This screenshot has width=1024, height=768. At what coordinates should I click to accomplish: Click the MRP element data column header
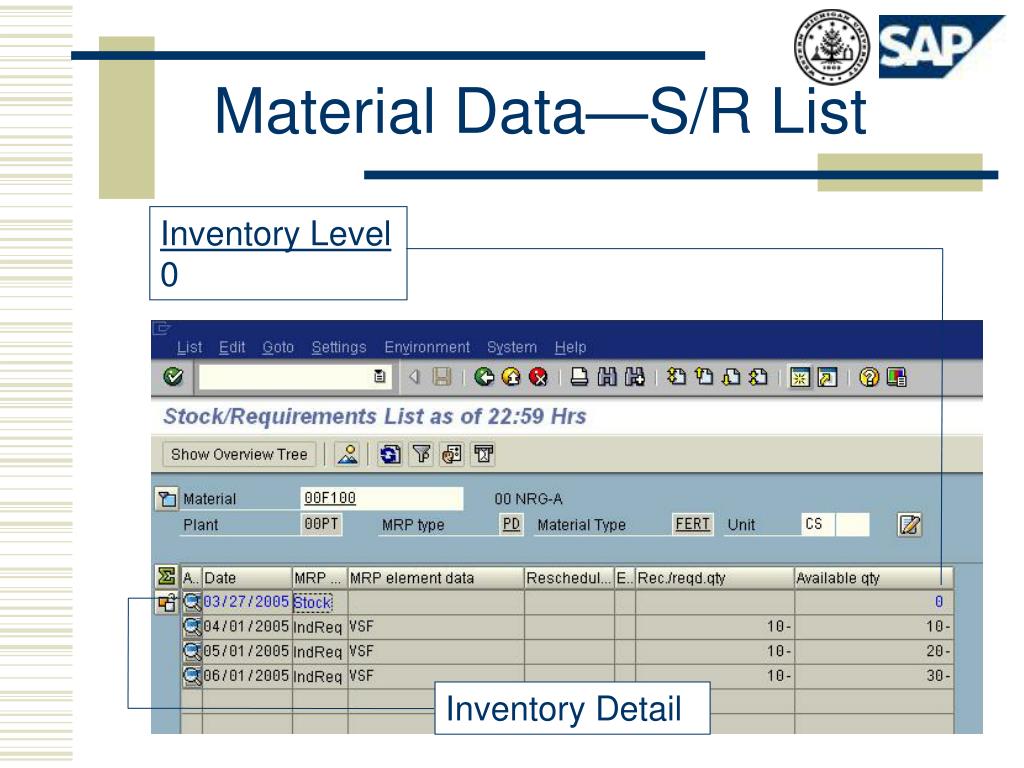pyautogui.click(x=436, y=578)
